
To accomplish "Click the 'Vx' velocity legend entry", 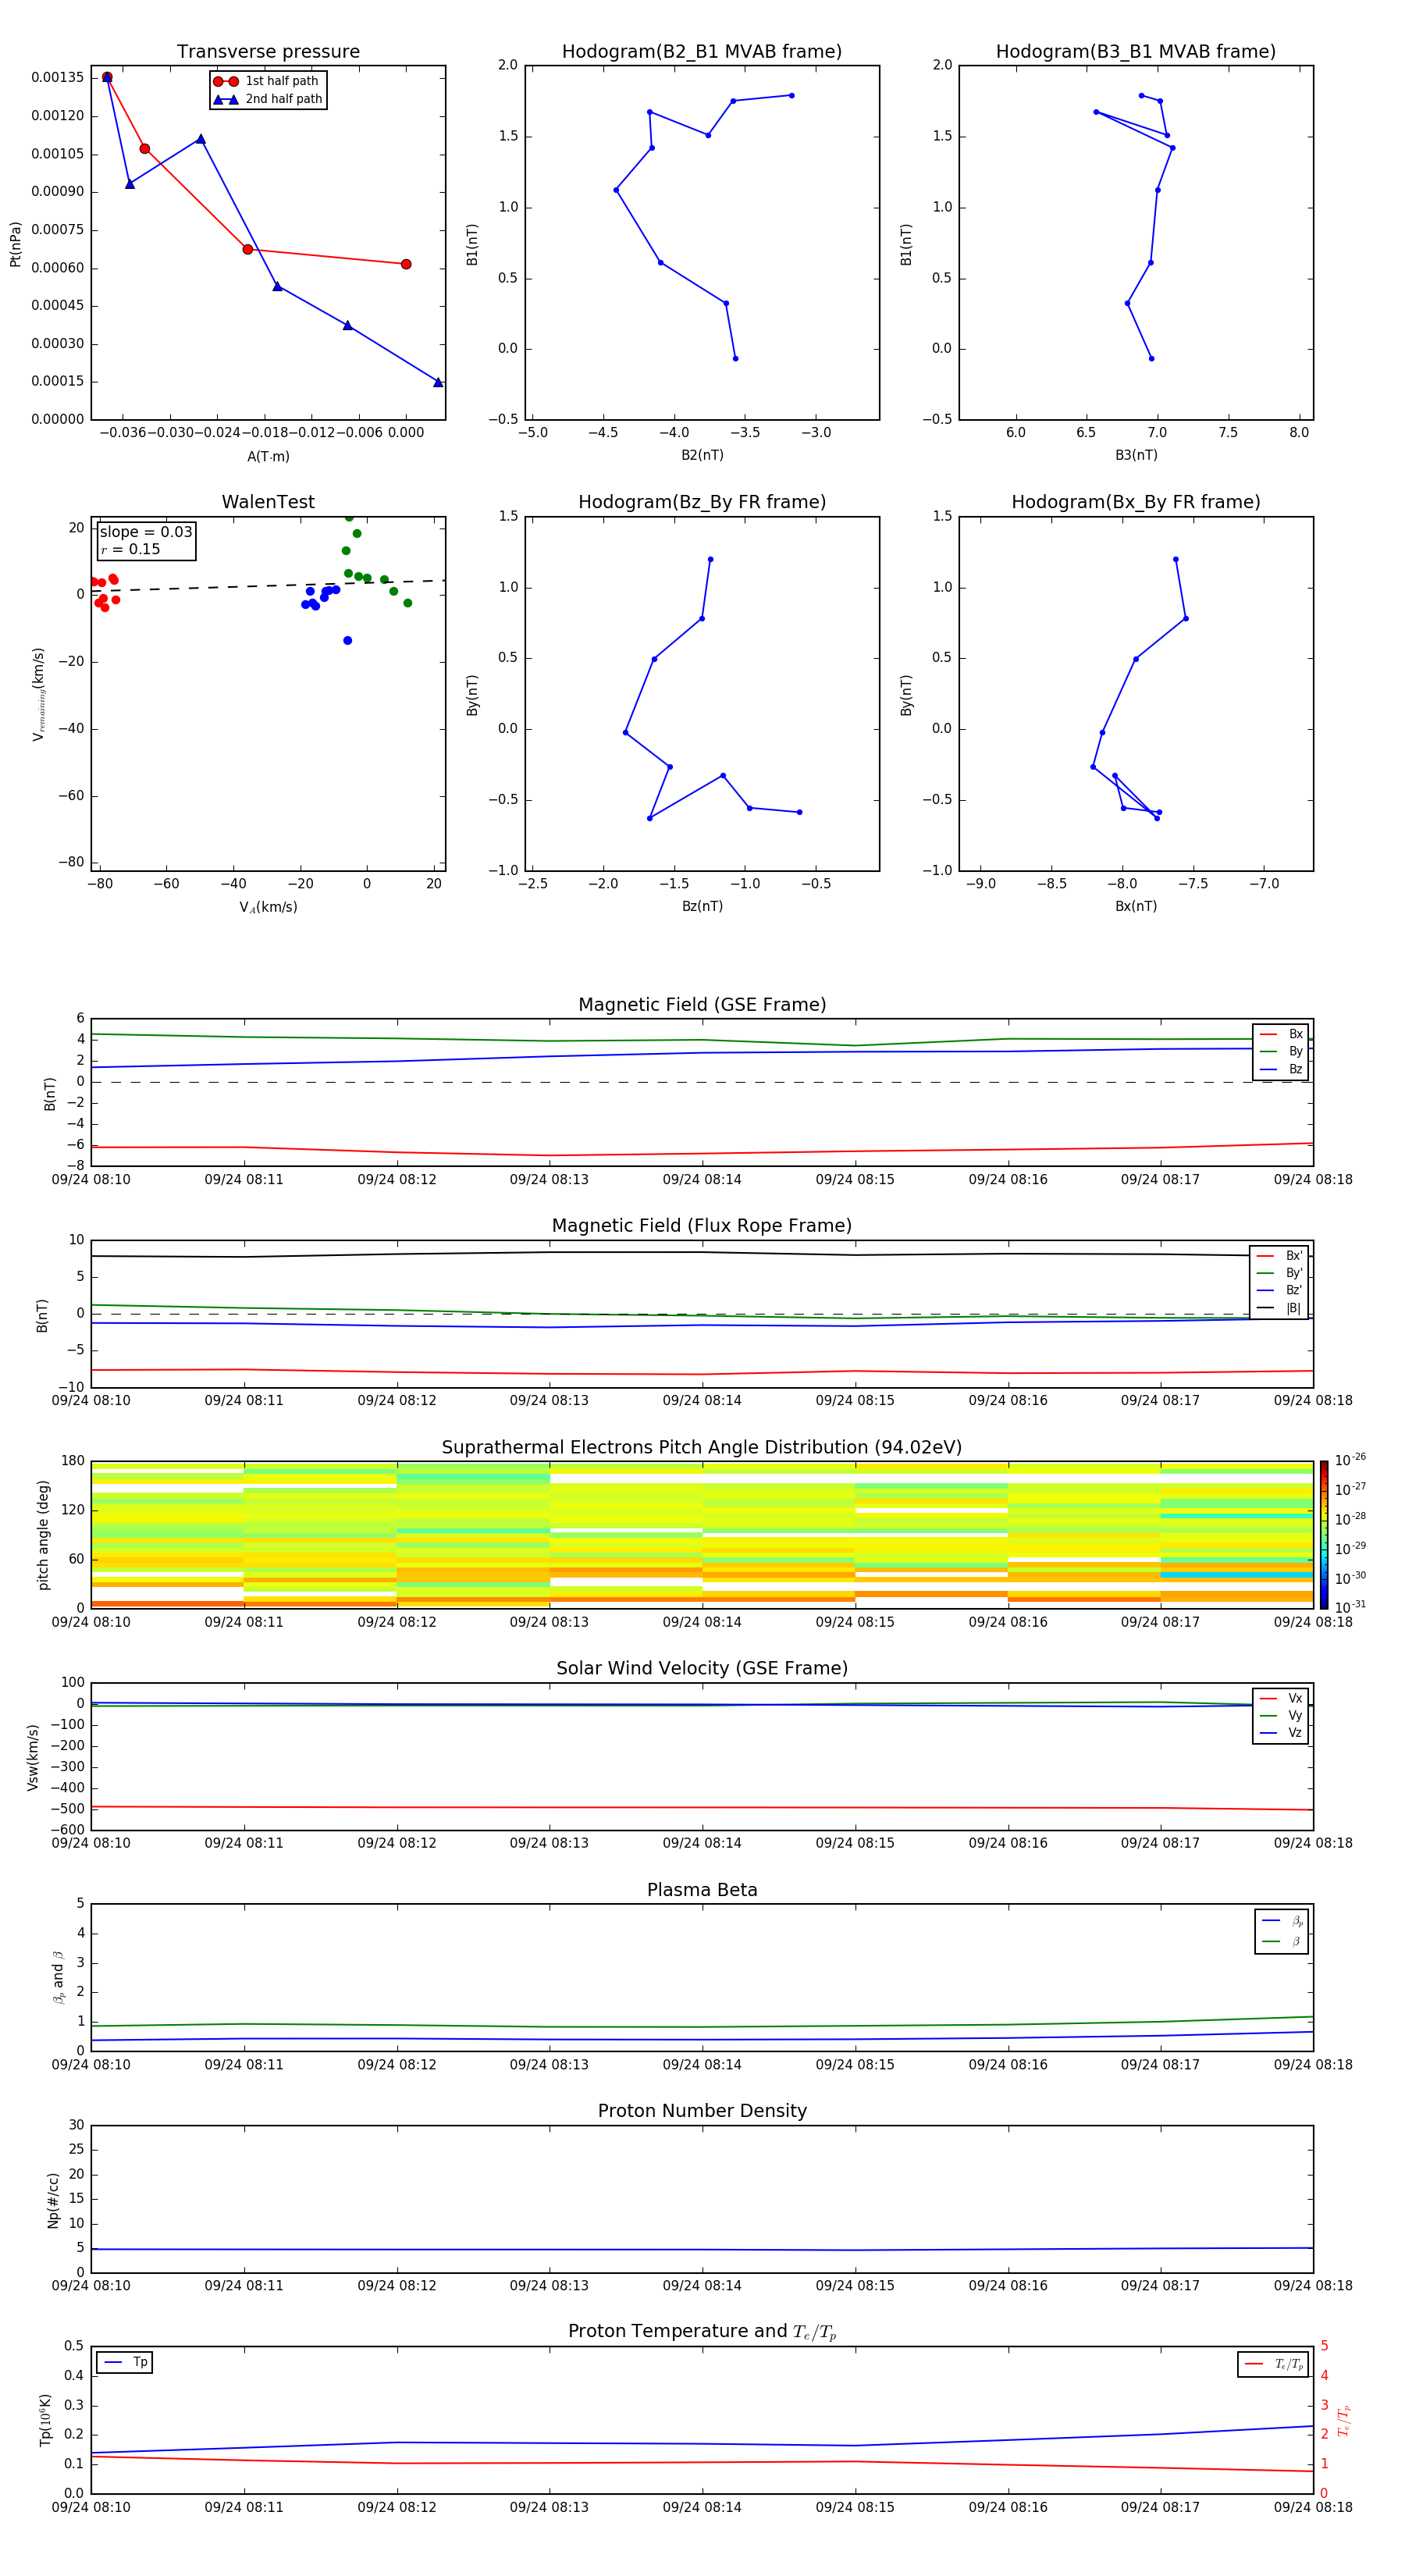I will pos(1281,1698).
